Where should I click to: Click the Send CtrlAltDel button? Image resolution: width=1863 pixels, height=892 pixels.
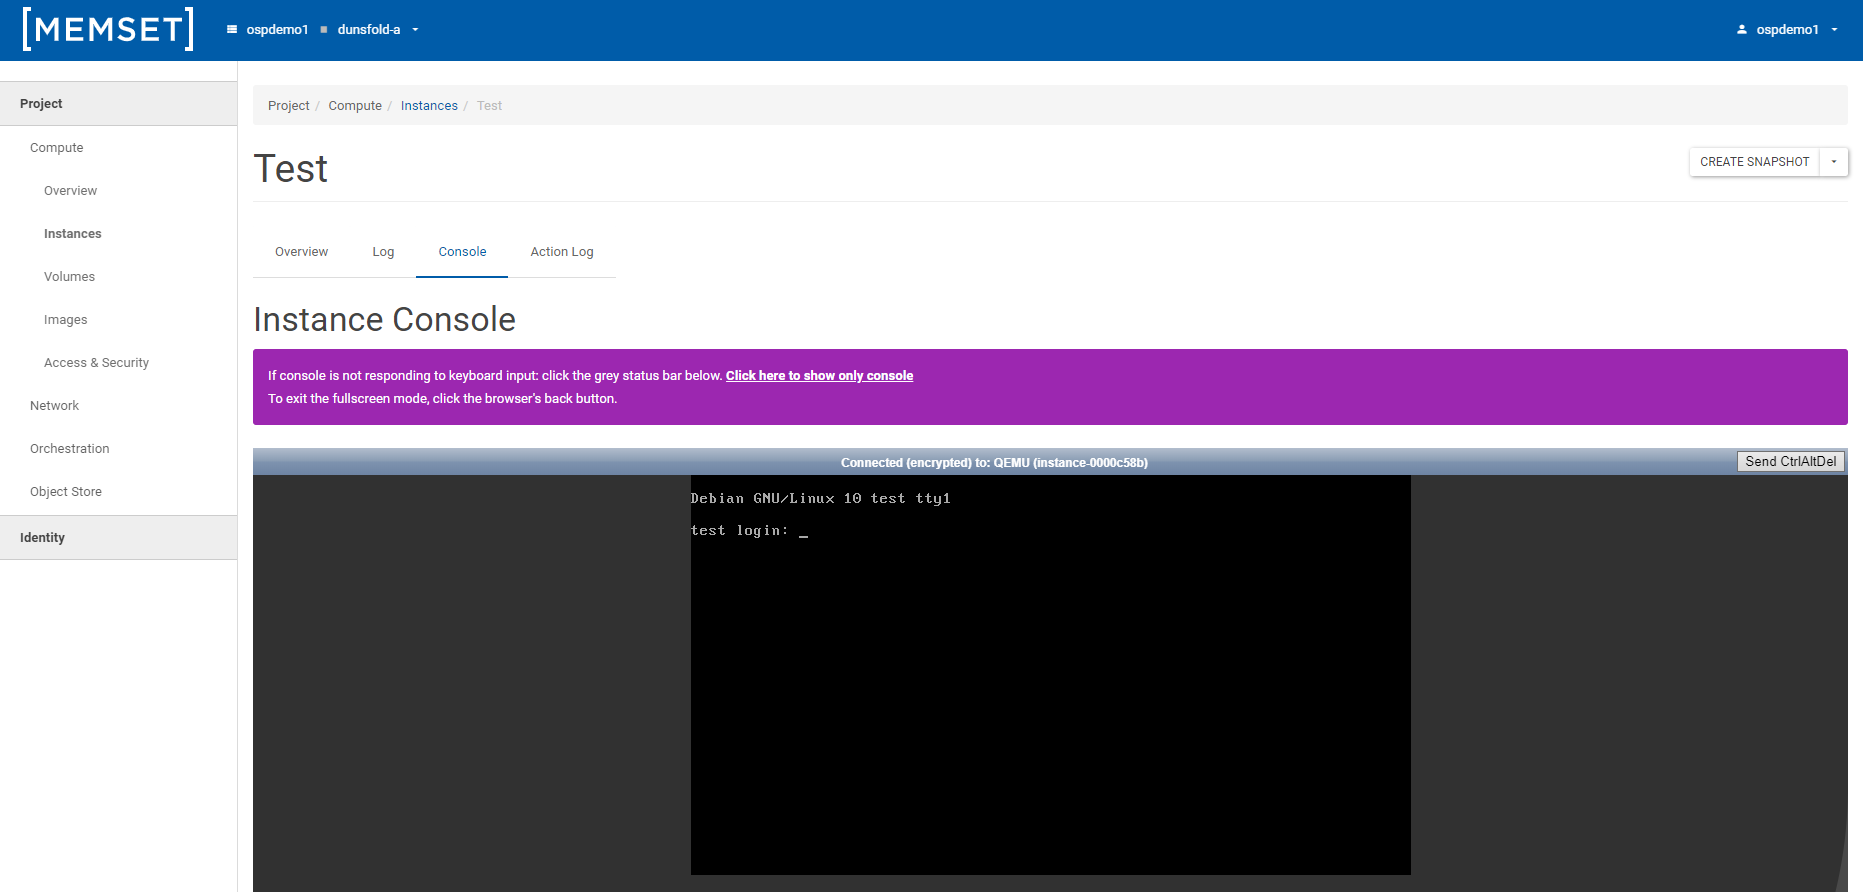click(x=1791, y=461)
